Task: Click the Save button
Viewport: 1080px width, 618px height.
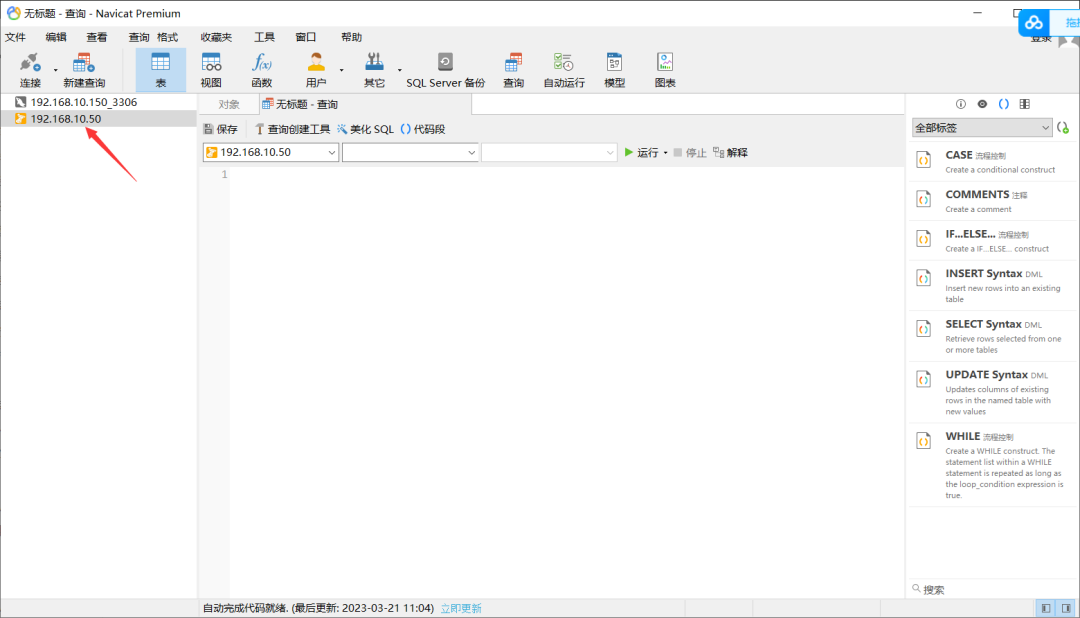Action: (220, 130)
